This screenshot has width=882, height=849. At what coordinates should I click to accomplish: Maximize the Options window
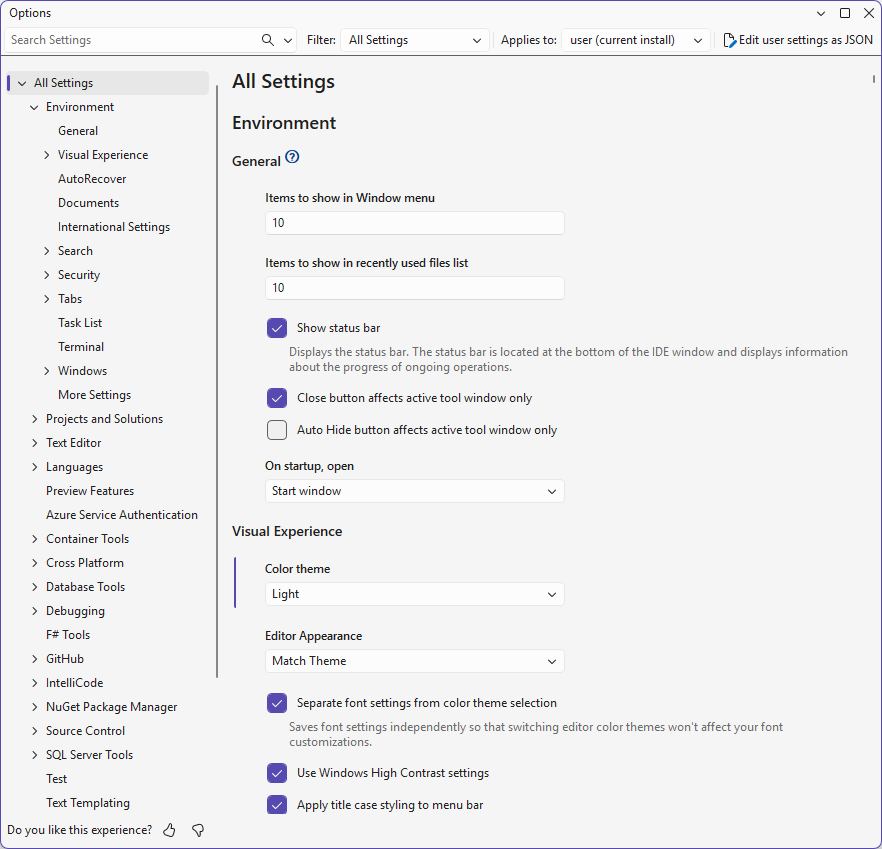point(845,13)
